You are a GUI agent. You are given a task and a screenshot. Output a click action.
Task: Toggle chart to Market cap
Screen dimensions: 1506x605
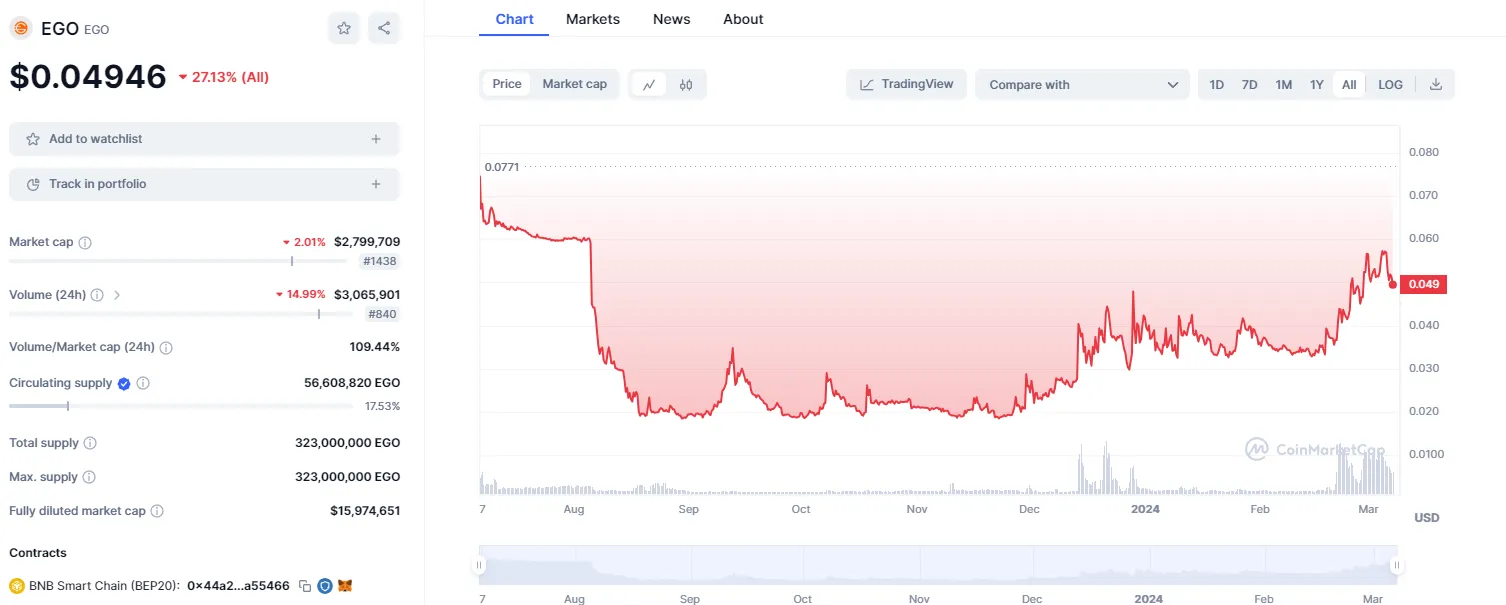[575, 84]
